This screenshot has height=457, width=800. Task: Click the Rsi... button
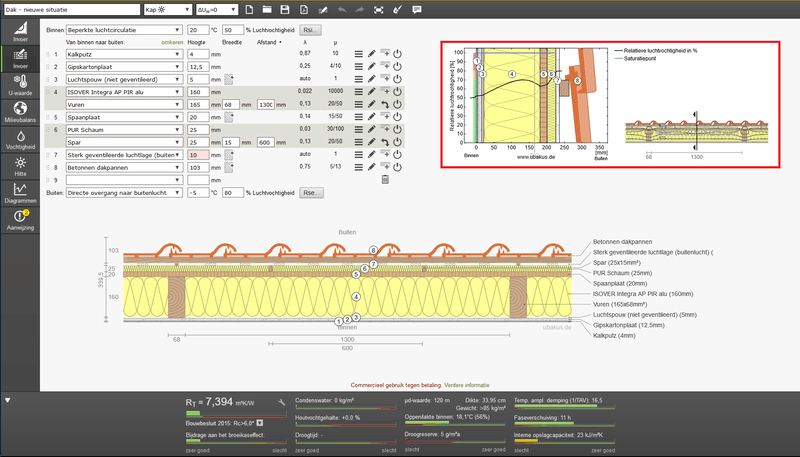click(311, 30)
